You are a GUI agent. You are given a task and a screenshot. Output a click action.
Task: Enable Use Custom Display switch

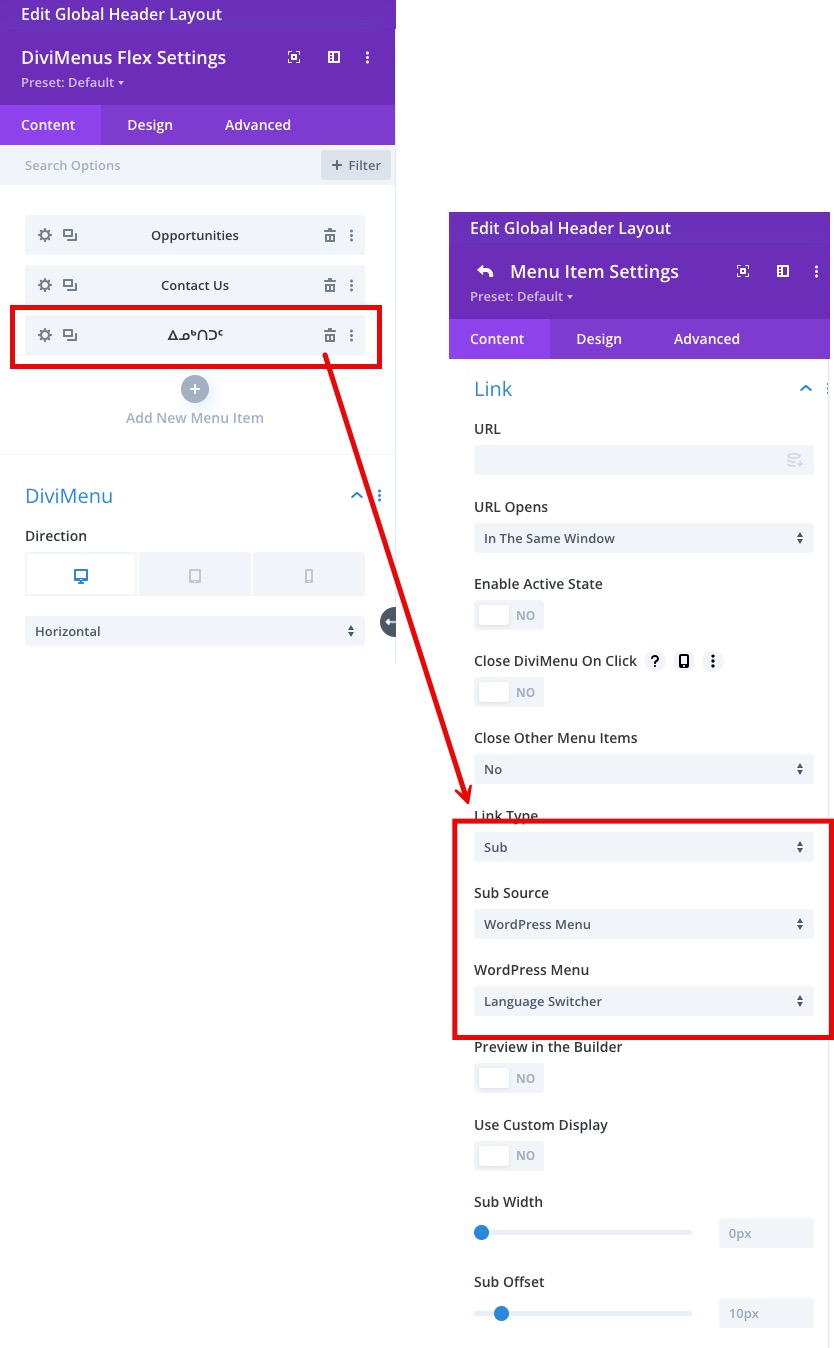pos(508,1155)
